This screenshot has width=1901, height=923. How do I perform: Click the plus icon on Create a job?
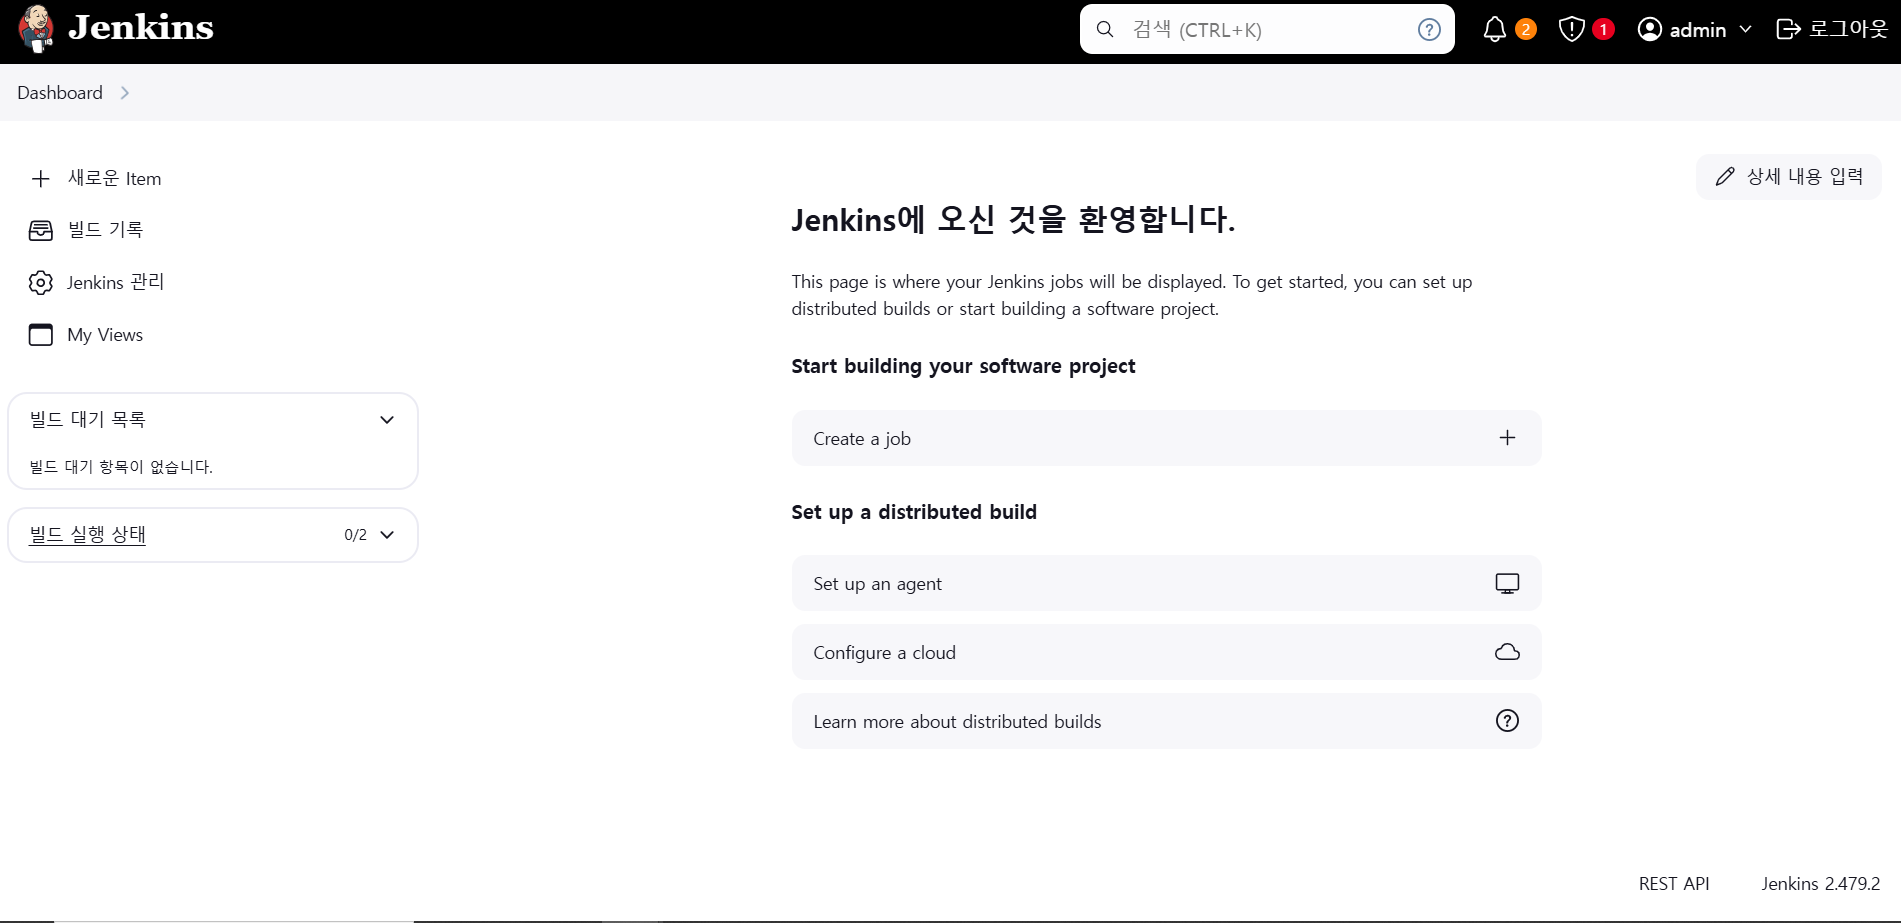tap(1507, 438)
